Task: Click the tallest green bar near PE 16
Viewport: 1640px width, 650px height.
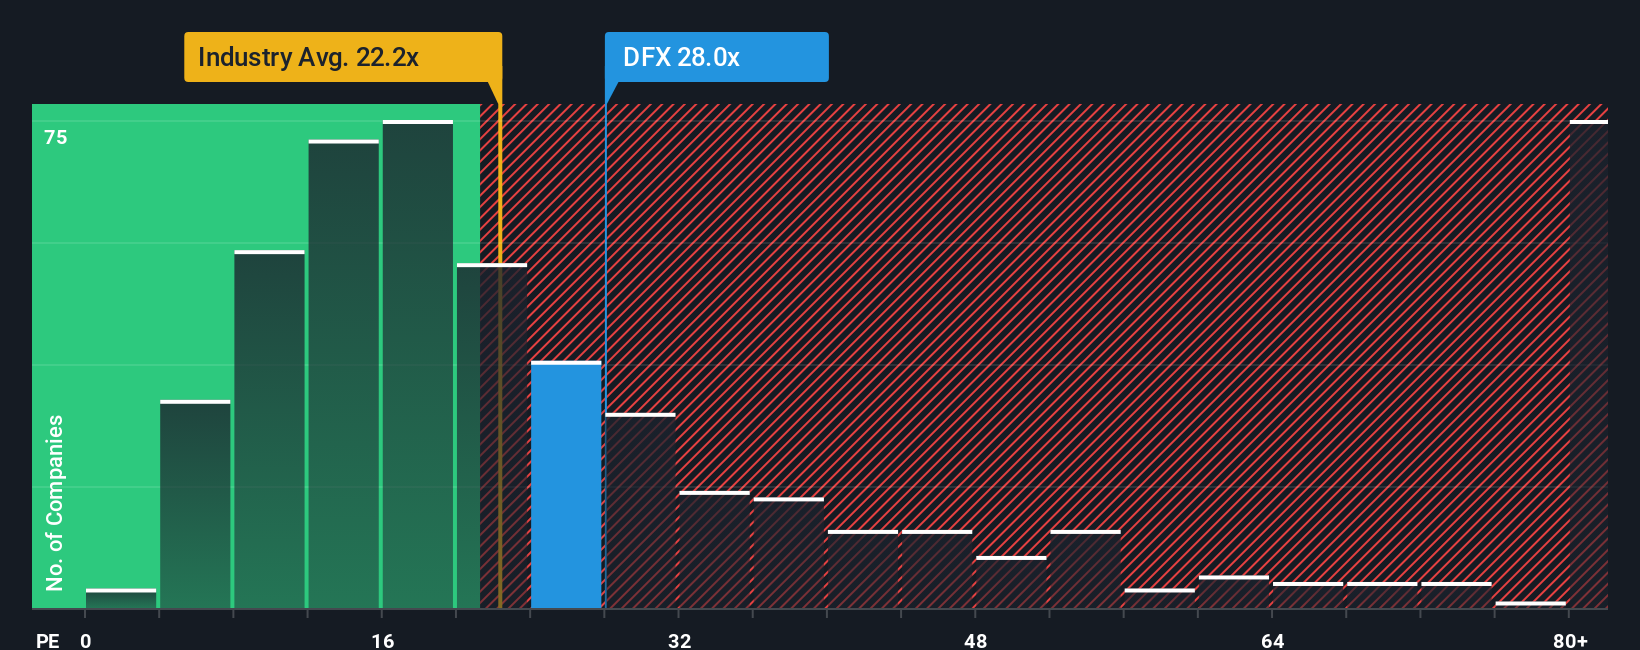Action: 418,364
